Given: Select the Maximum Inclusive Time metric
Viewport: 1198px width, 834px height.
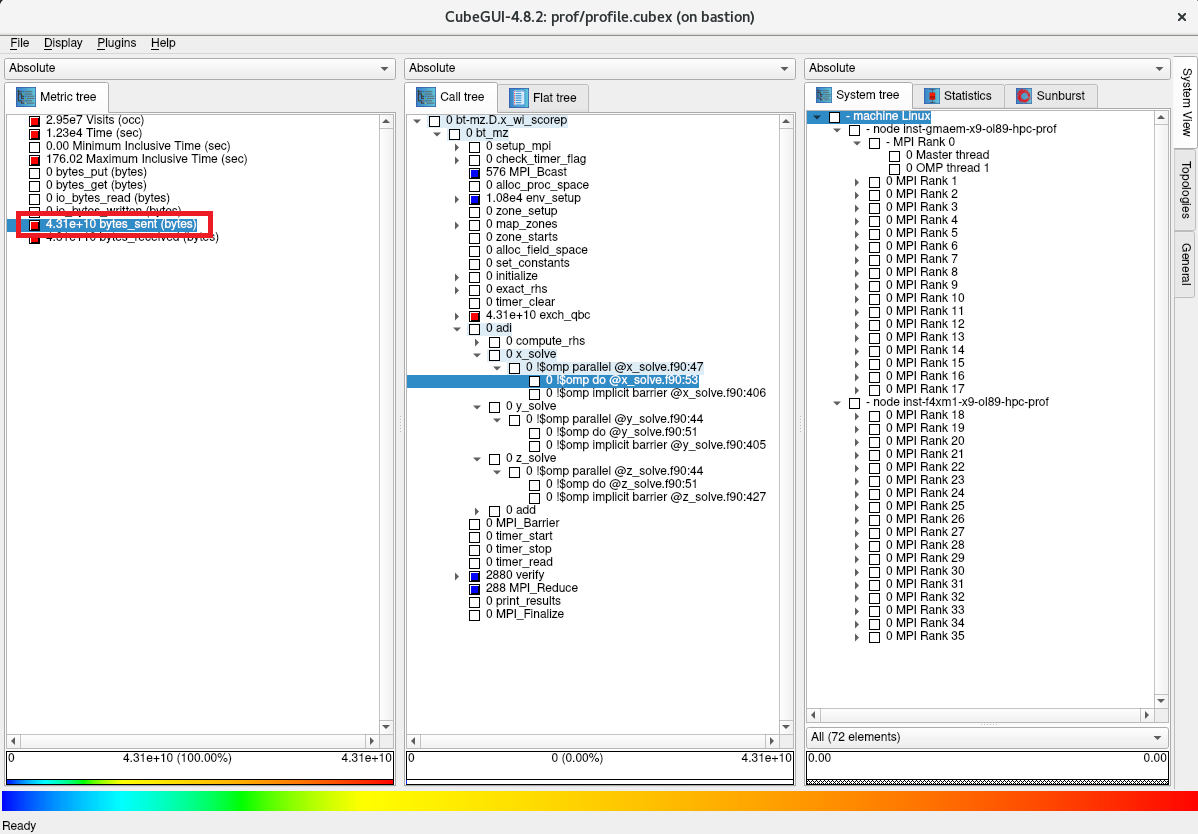Looking at the screenshot, I should coord(146,159).
